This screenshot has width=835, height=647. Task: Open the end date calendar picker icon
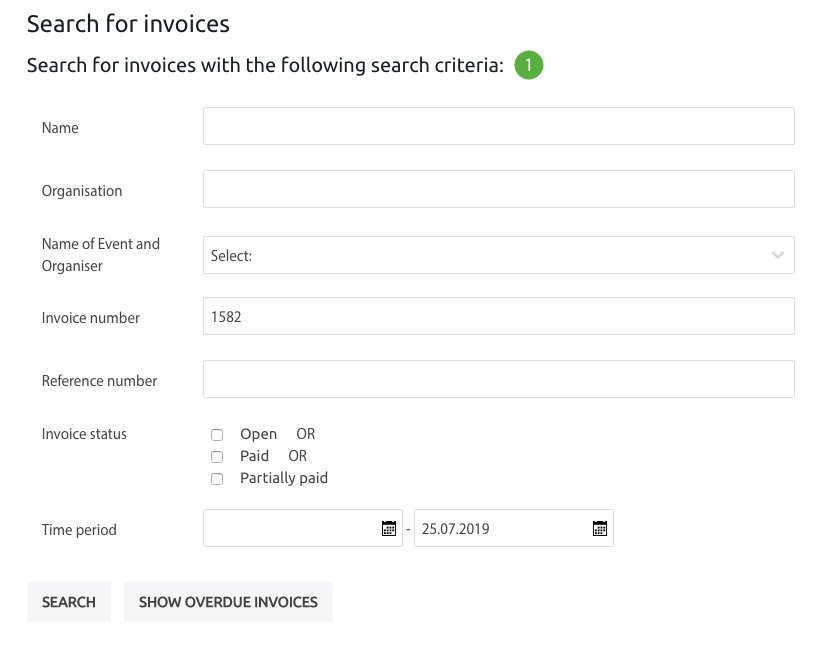click(600, 528)
